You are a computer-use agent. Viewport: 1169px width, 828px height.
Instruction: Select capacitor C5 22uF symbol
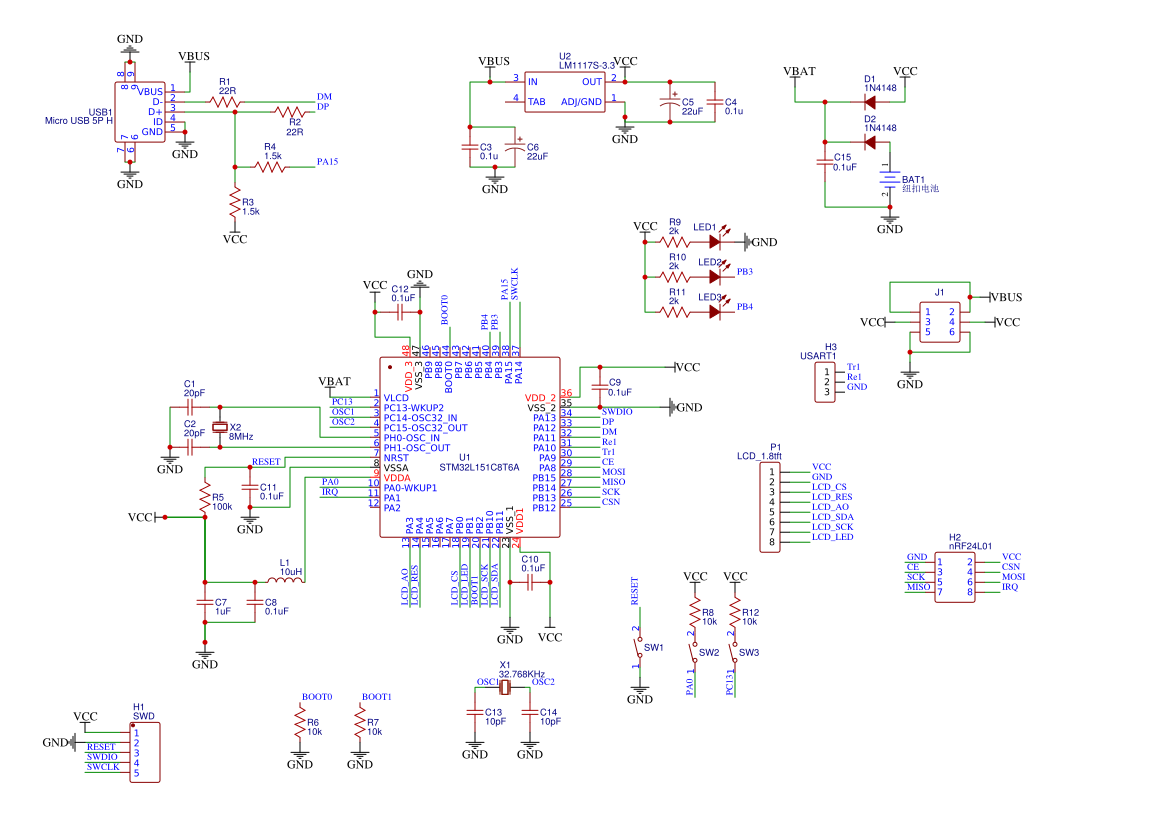tap(670, 102)
